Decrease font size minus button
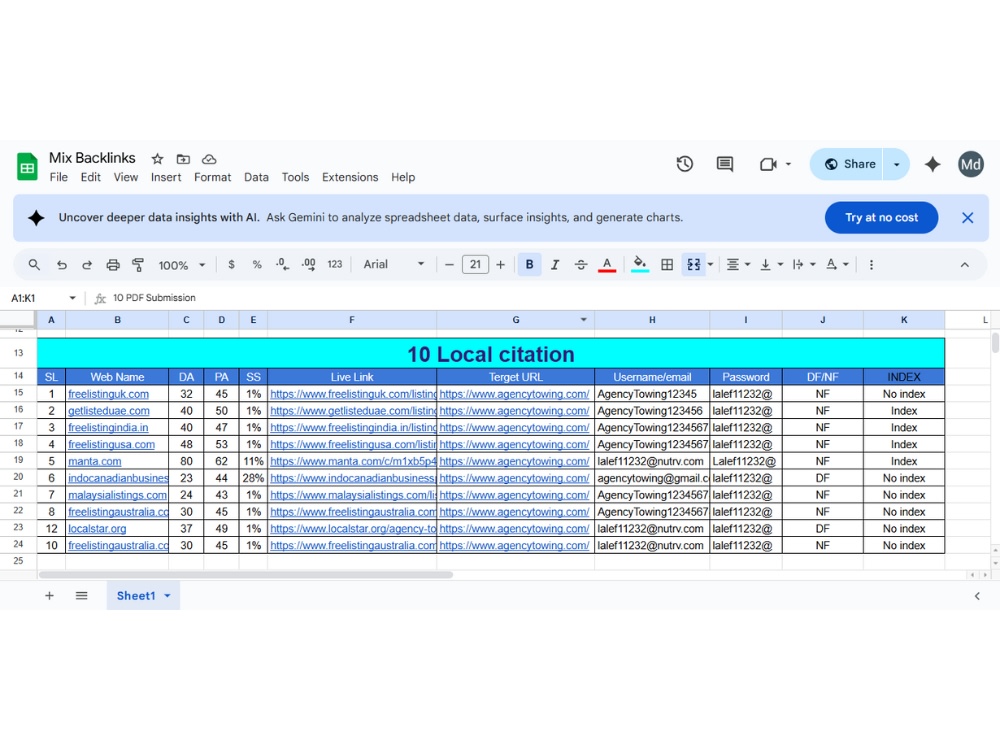This screenshot has width=1000, height=750. (x=449, y=265)
